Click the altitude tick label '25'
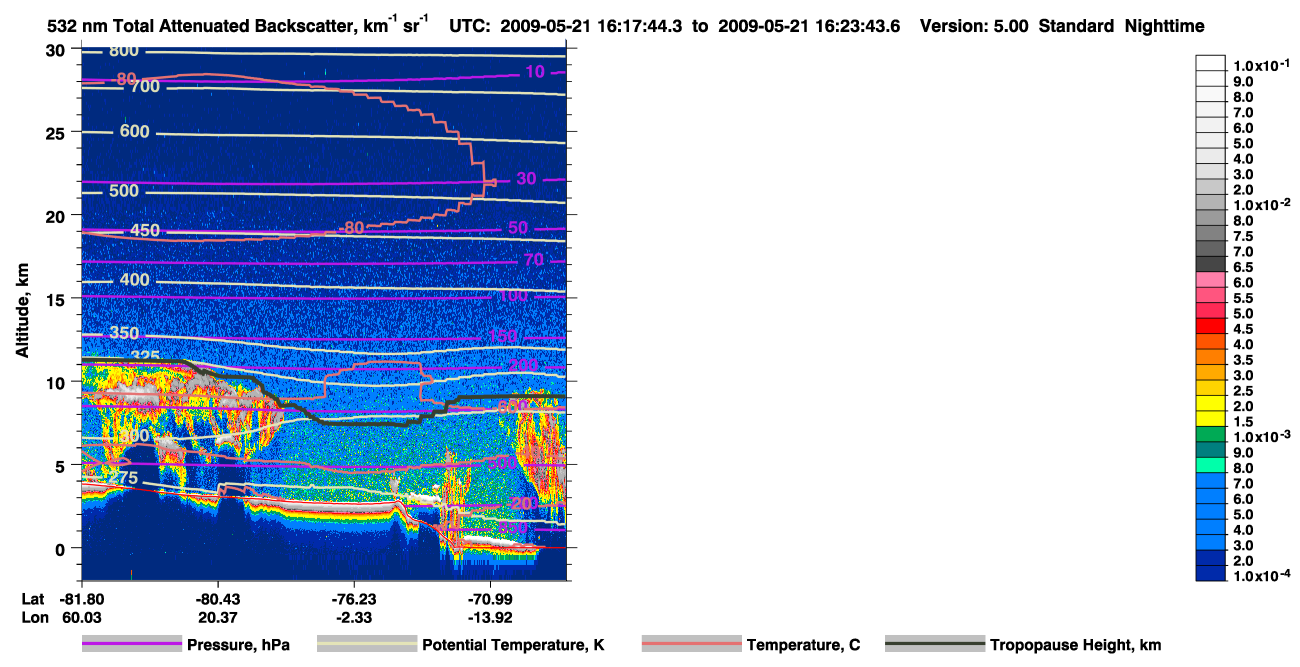The height and width of the screenshot is (667, 1300). (58, 133)
